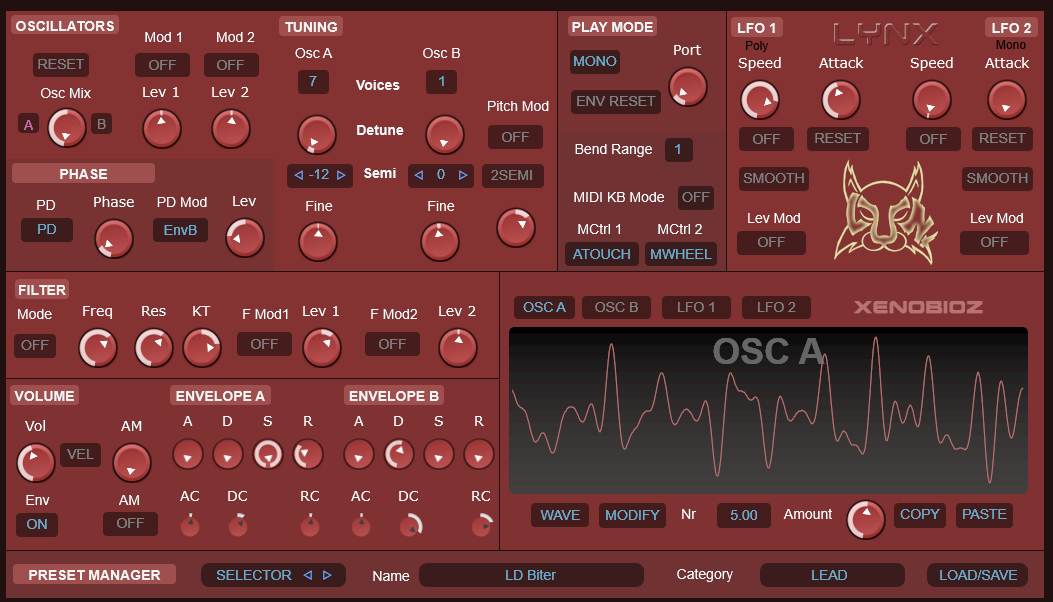
Task: Click the LFO 2 Speed knob
Action: coord(931,100)
